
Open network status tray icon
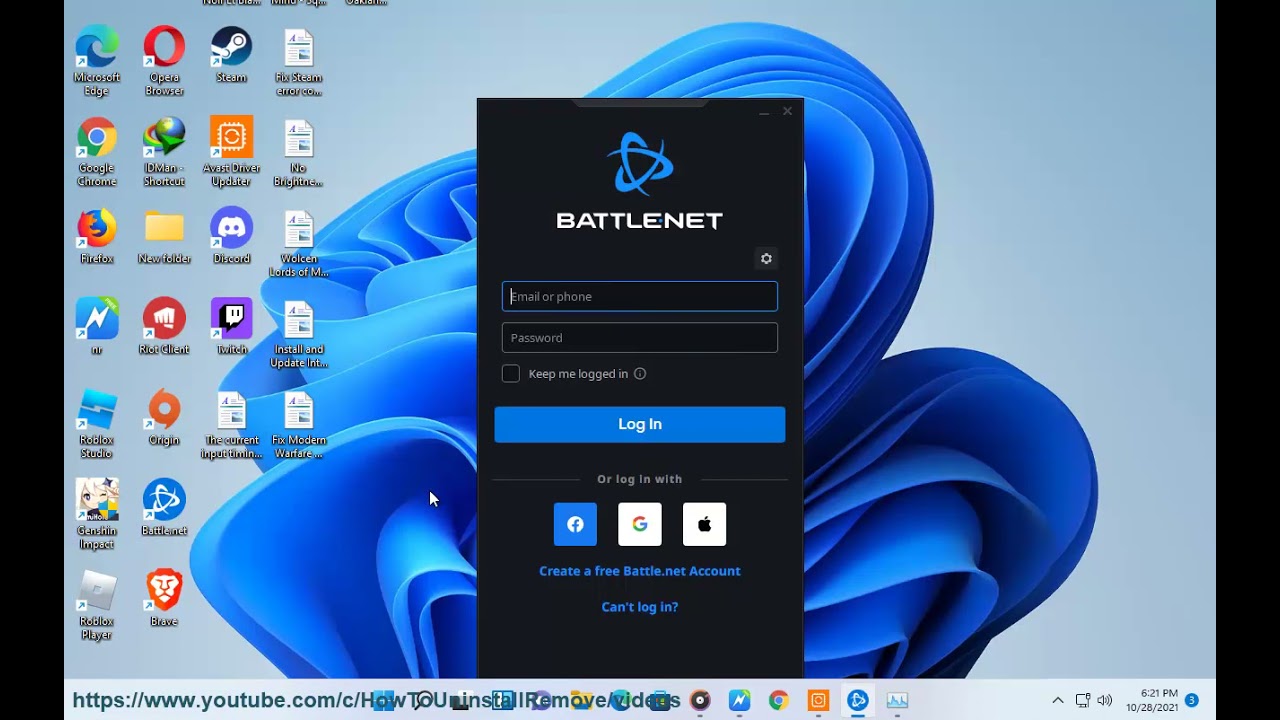point(1082,701)
